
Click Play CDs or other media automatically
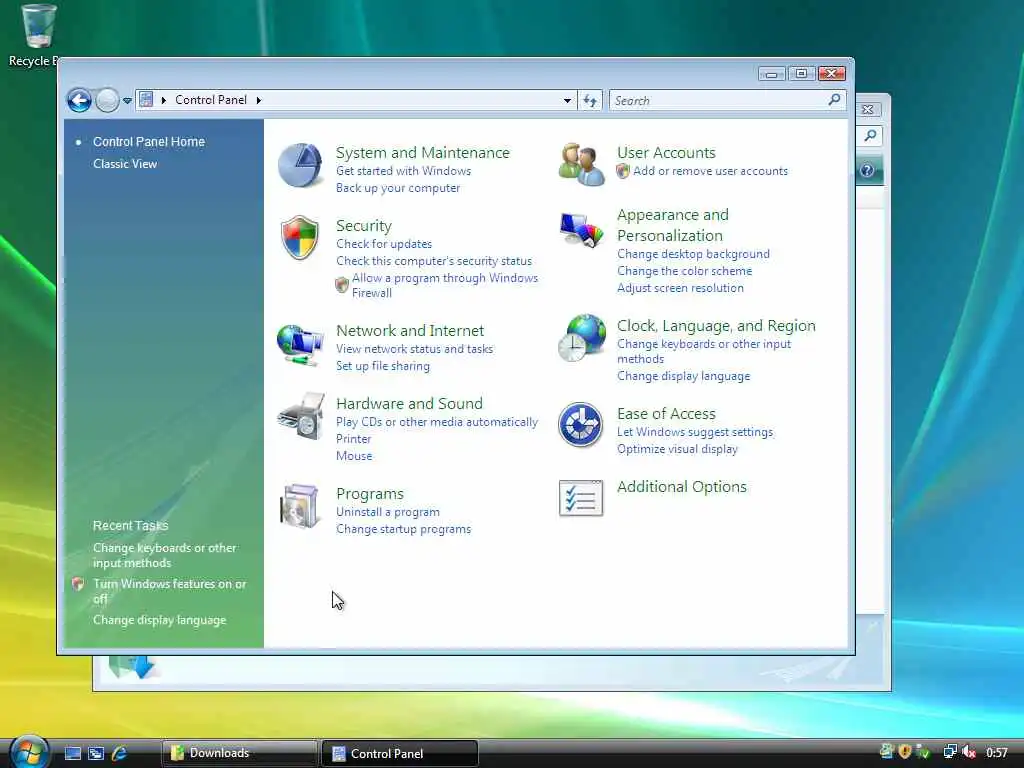point(437,423)
